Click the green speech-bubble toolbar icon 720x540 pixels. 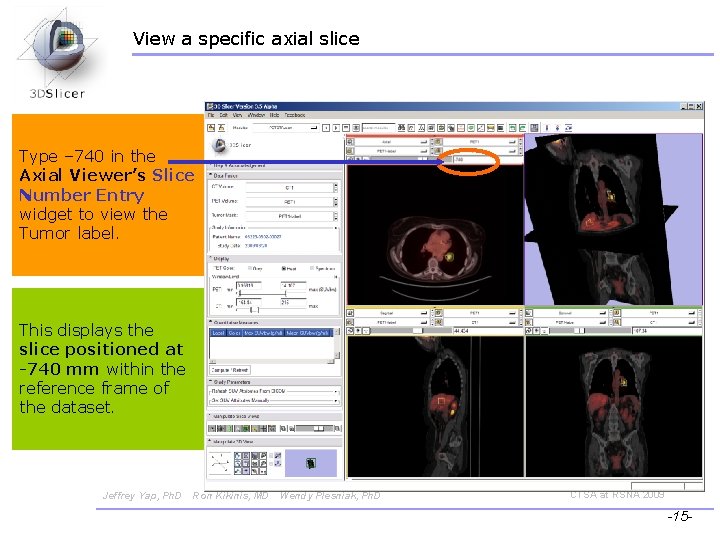click(x=471, y=128)
